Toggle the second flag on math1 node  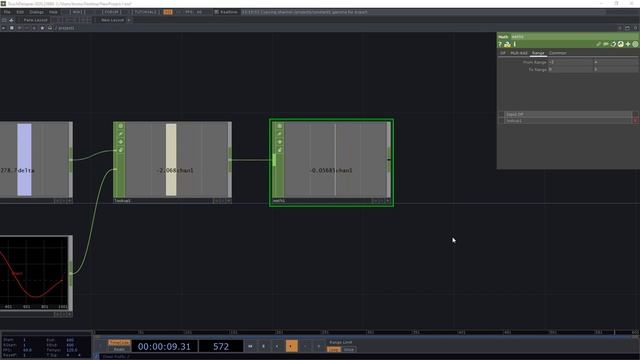tap(280, 134)
